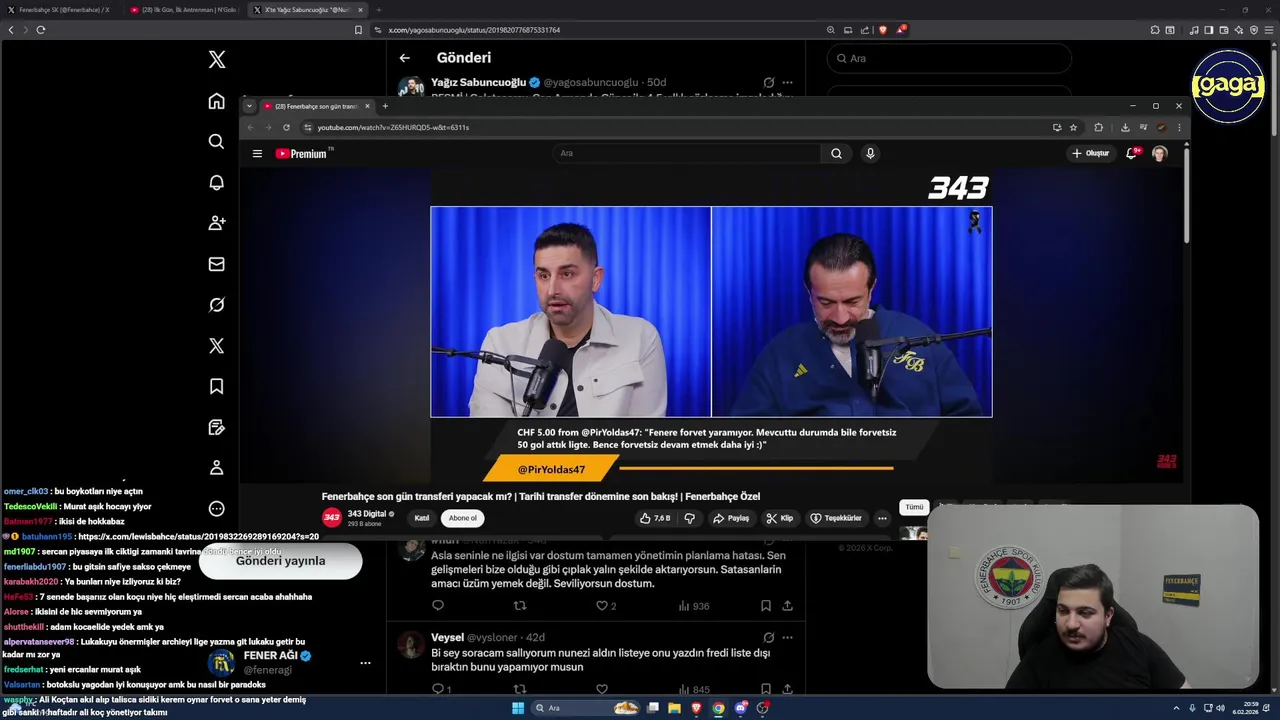Bookmark the YouTube page with star
Viewport: 1280px width, 720px height.
click(x=1073, y=127)
